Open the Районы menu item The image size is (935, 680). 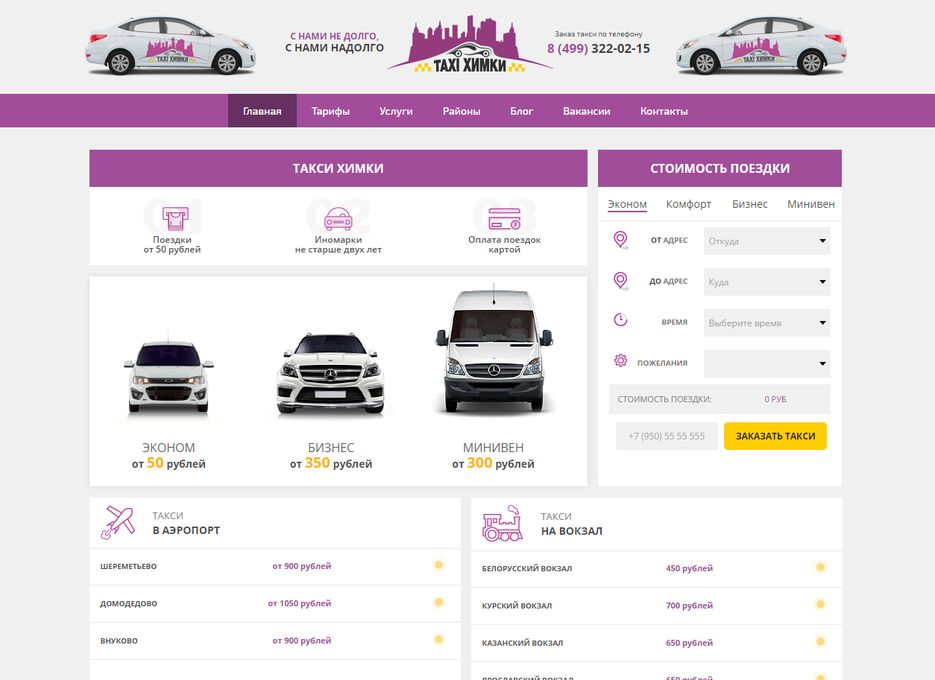tap(462, 111)
